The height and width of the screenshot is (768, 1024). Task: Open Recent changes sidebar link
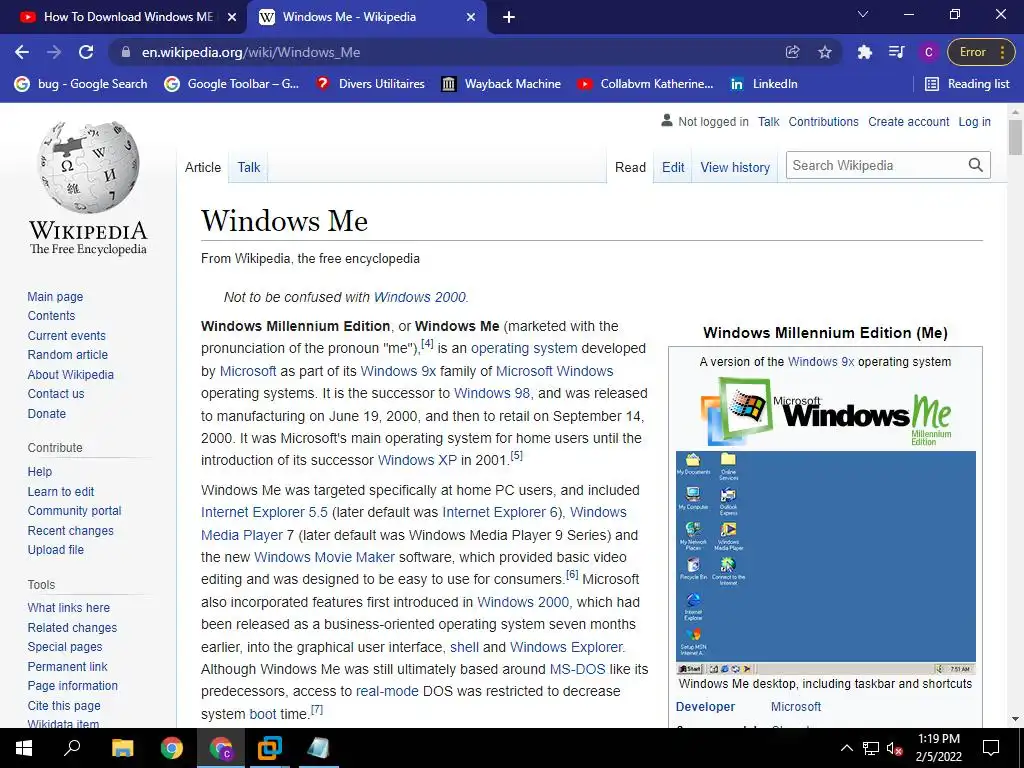[x=71, y=530]
